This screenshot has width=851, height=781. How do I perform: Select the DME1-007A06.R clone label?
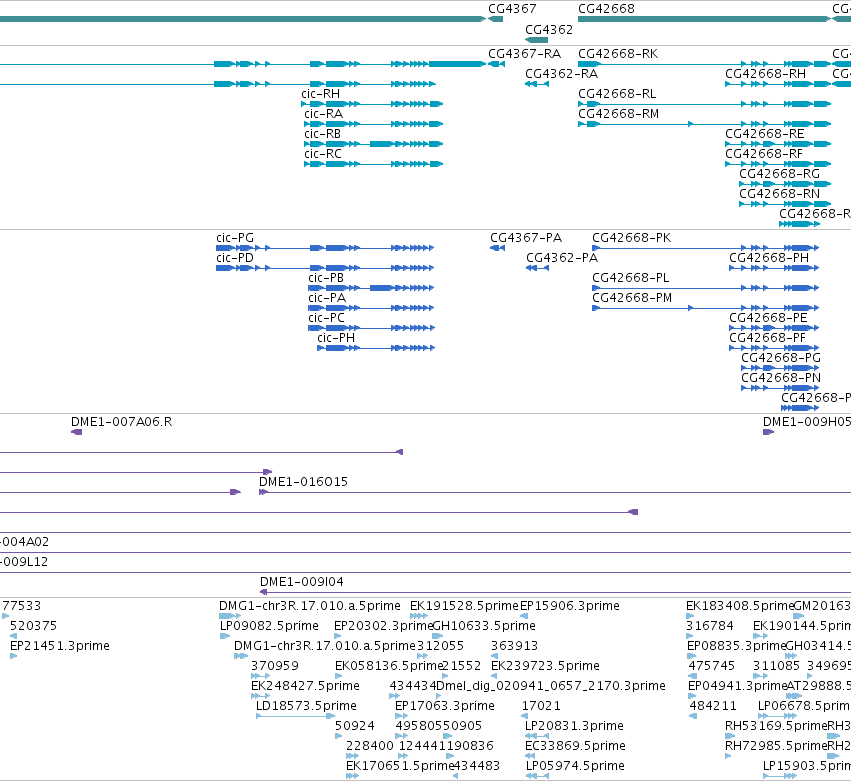point(122,422)
